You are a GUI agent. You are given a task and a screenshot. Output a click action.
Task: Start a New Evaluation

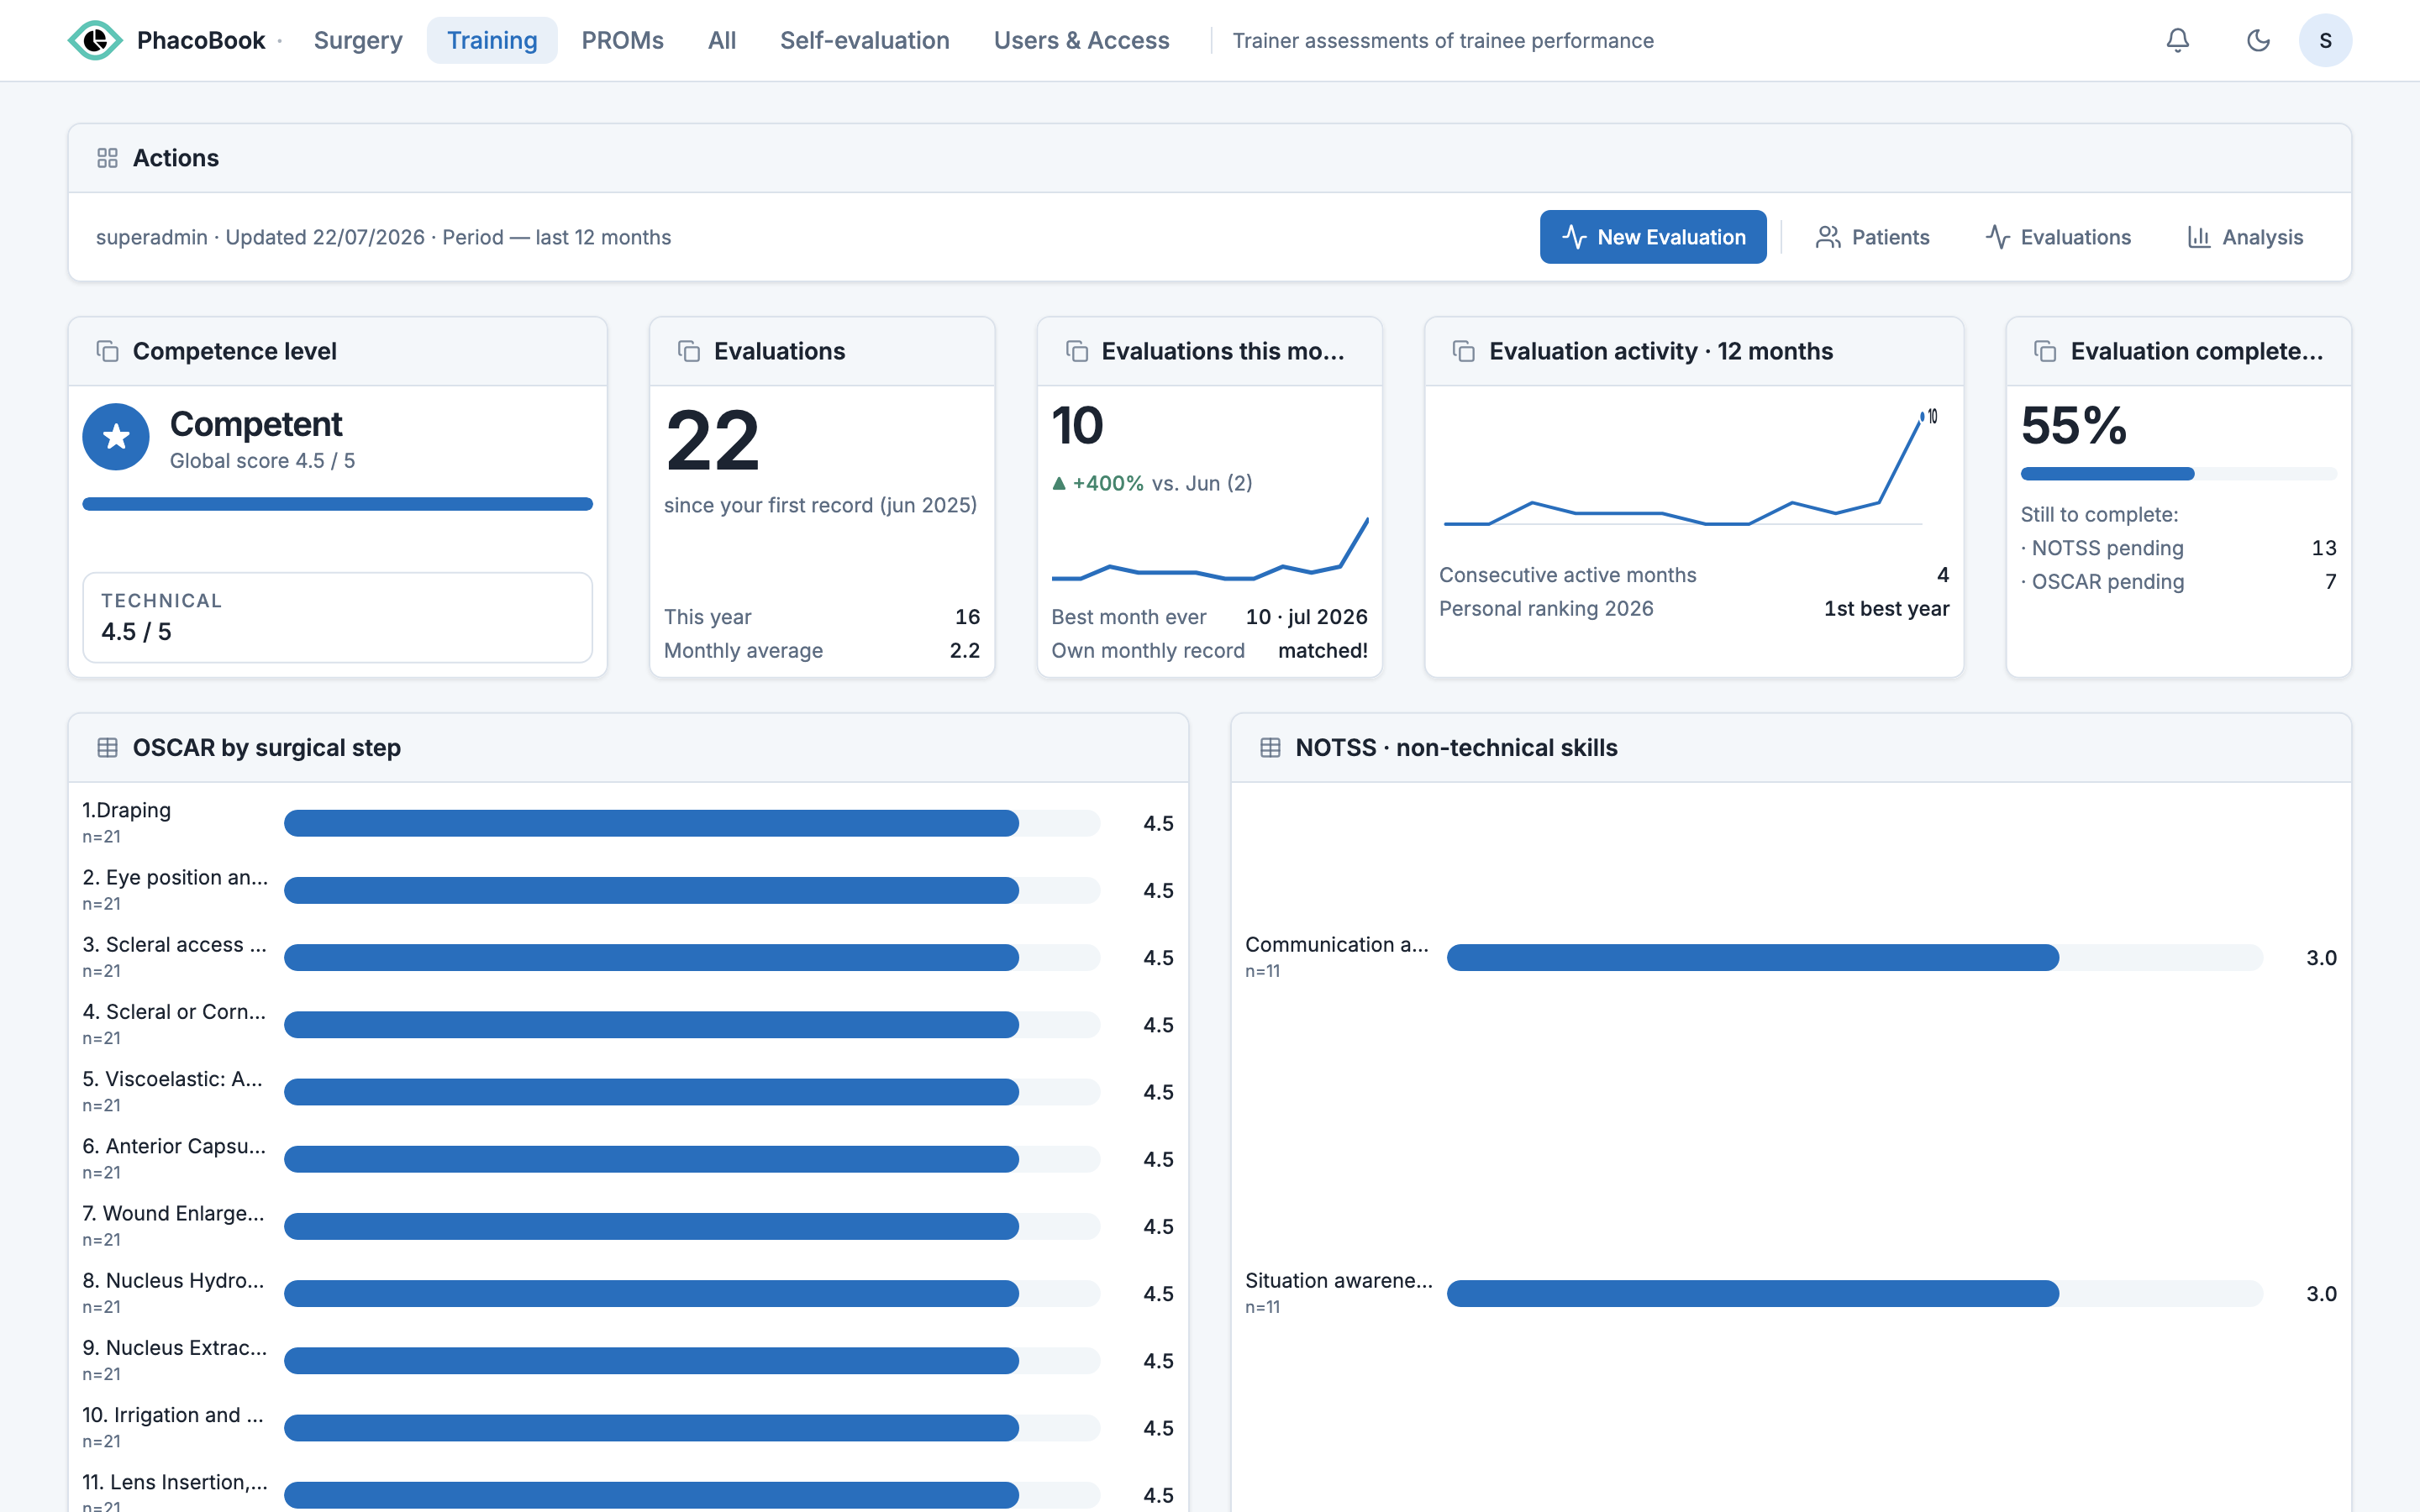coord(1653,237)
